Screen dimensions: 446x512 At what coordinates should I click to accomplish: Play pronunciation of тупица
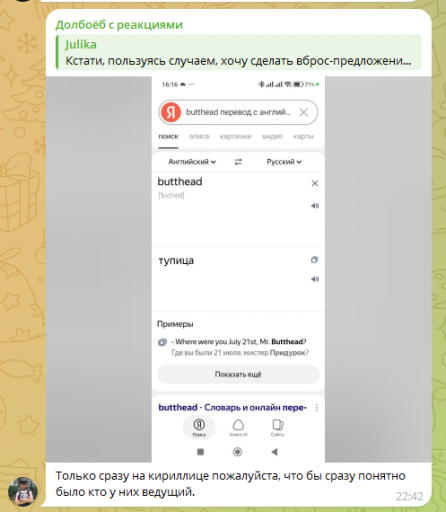tap(315, 279)
